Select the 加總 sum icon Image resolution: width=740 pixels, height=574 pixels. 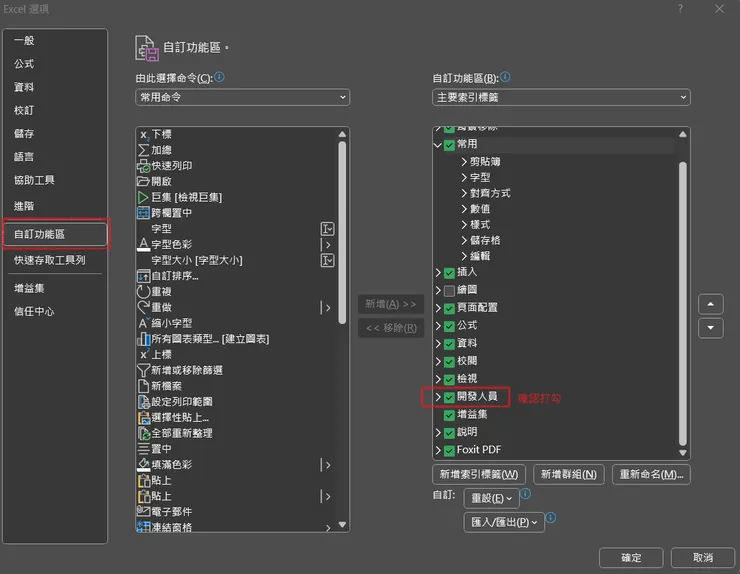[143, 150]
